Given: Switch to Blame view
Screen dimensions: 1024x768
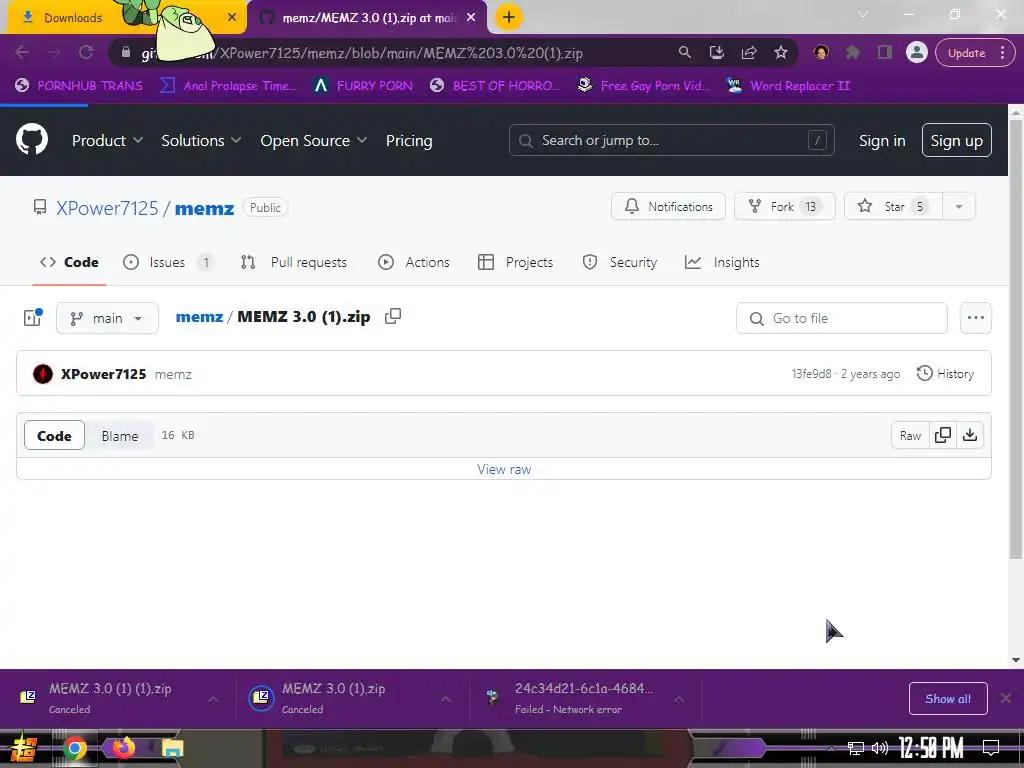Looking at the screenshot, I should coord(120,436).
